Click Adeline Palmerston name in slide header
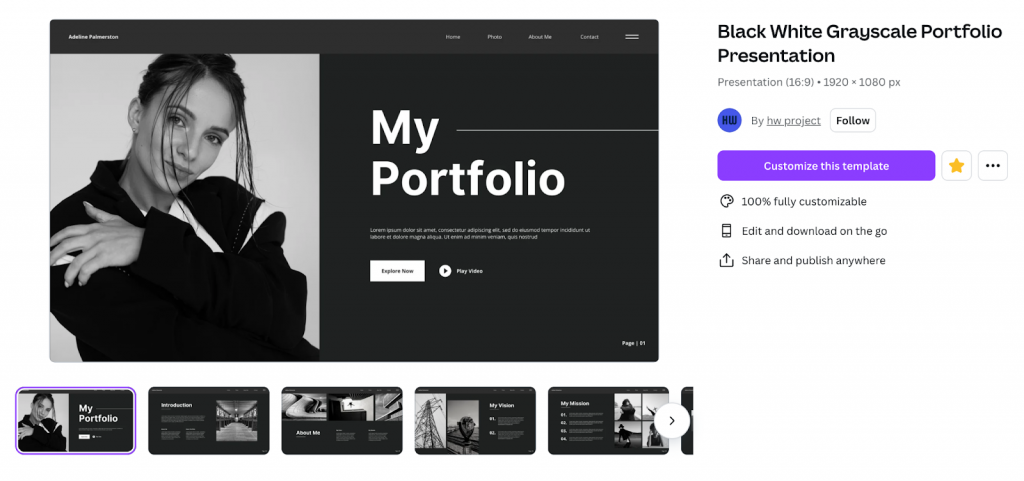 pos(93,37)
